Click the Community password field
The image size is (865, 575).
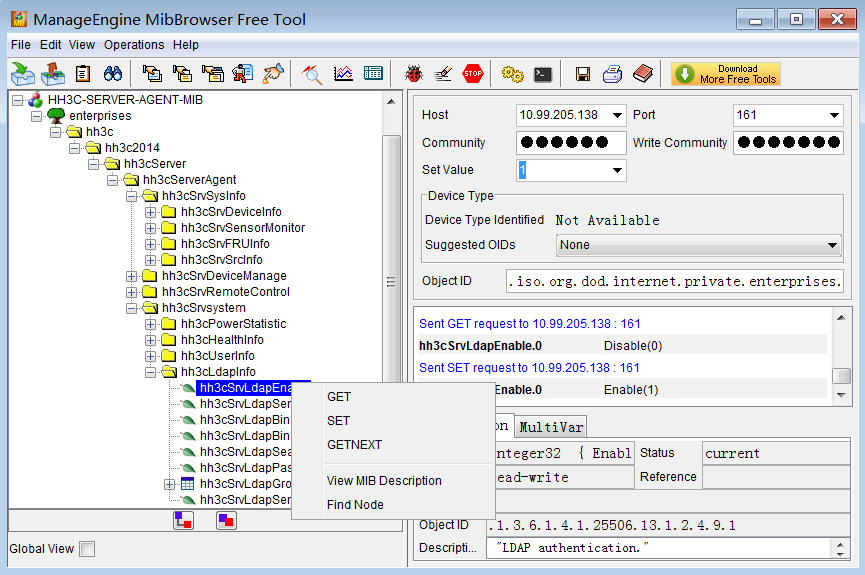571,142
